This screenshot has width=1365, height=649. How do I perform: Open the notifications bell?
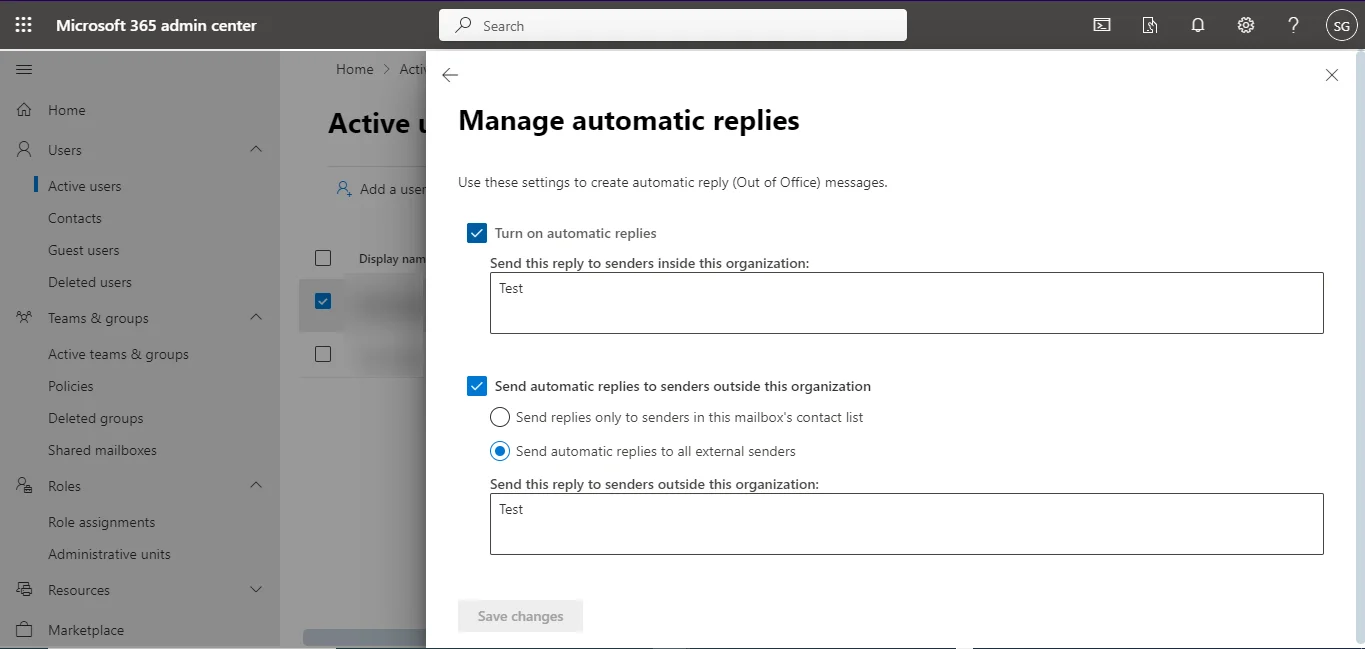pos(1198,25)
